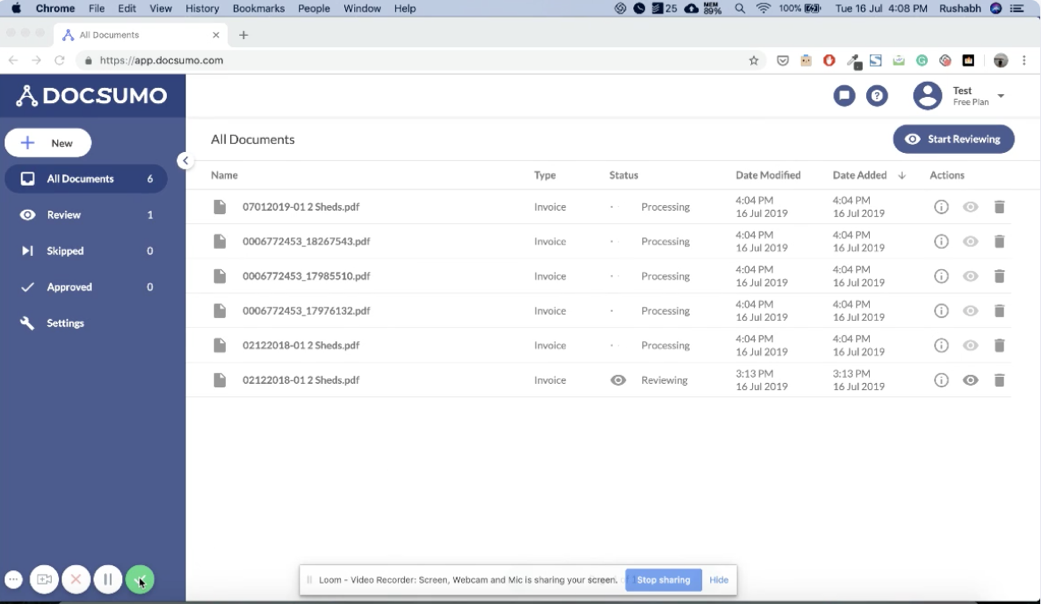Show info for 0006772453_17985510.pdf

click(941, 276)
